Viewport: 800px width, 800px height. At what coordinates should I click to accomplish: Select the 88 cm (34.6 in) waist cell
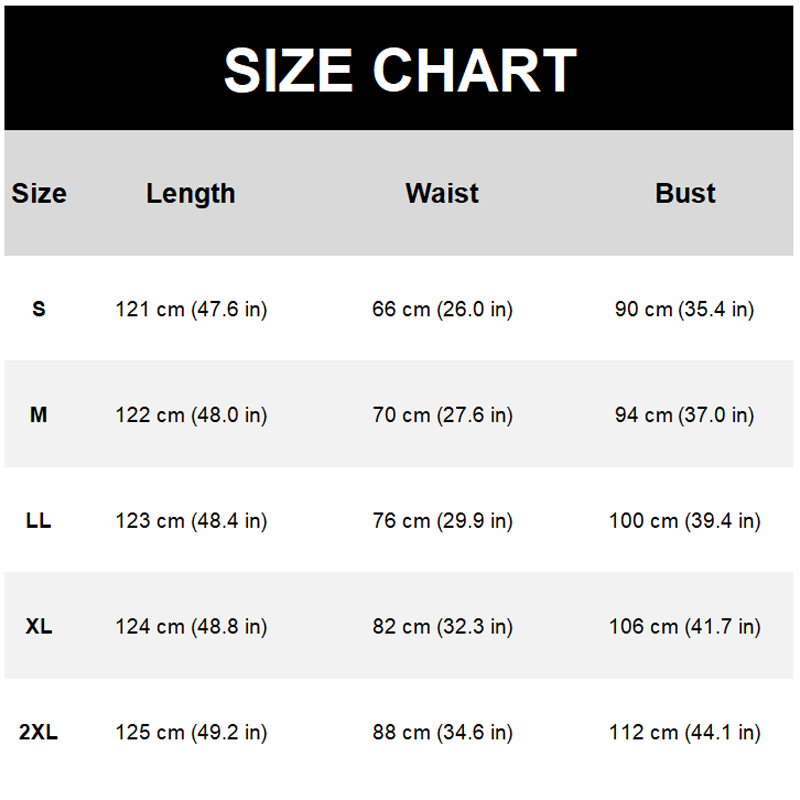coord(442,733)
